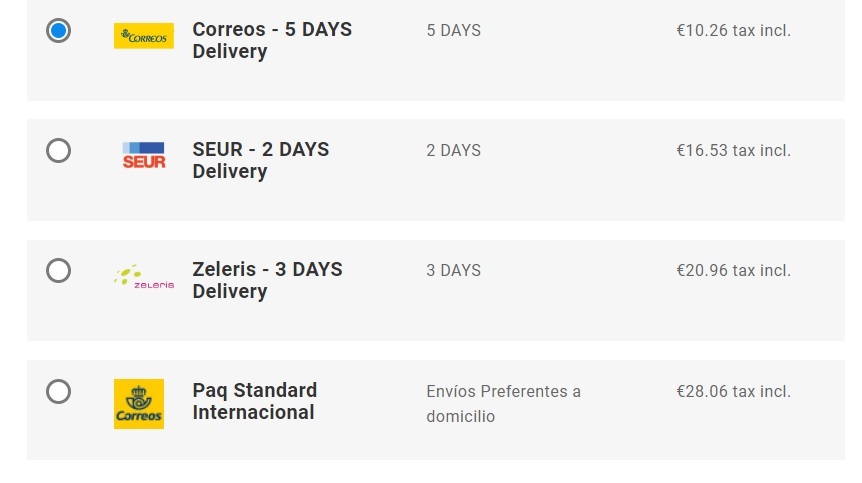Click the 'SEUR - 2 DAYS Delivery' label
The width and height of the screenshot is (862, 483).
click(261, 160)
